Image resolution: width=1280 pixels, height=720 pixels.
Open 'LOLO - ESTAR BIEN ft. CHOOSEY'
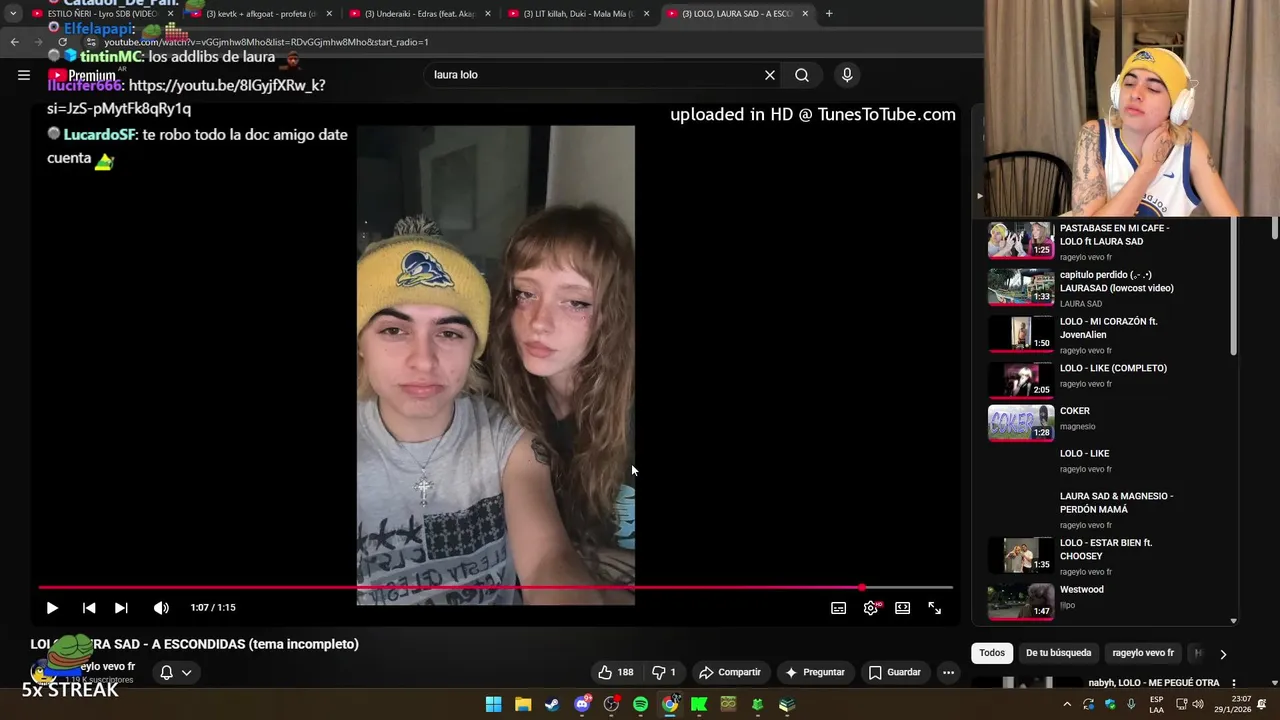click(x=1105, y=549)
